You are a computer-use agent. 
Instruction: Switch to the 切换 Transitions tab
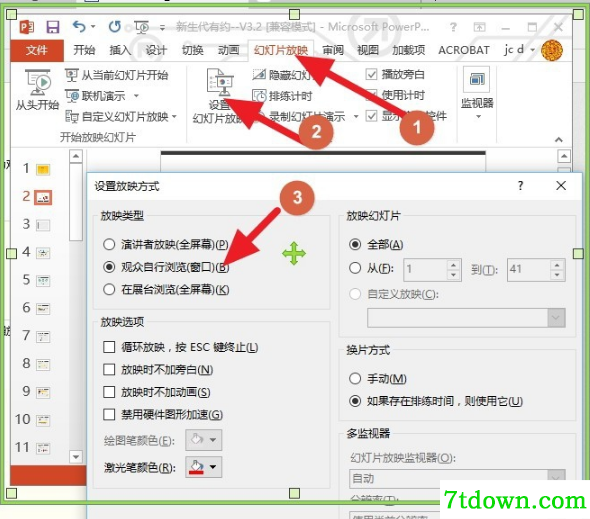[192, 50]
